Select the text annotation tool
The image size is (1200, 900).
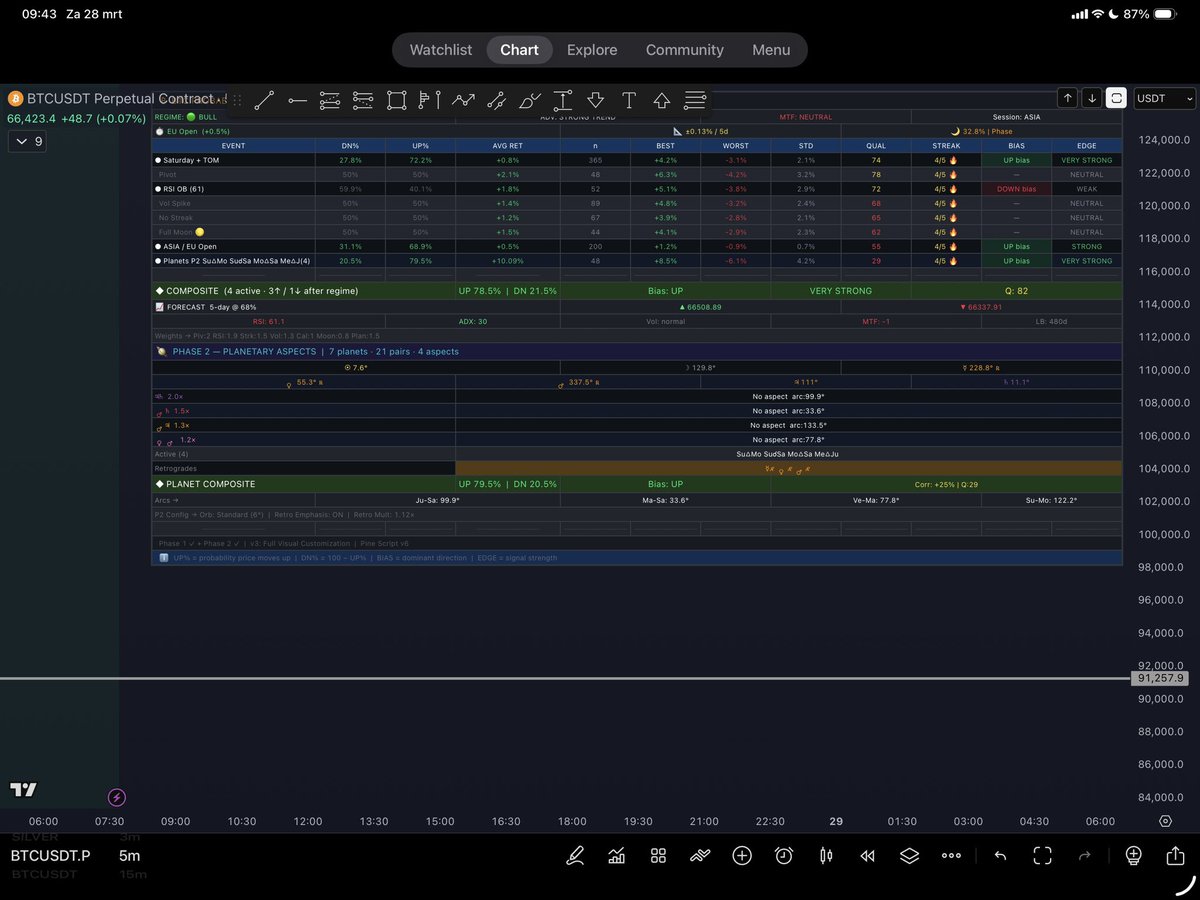(629, 100)
